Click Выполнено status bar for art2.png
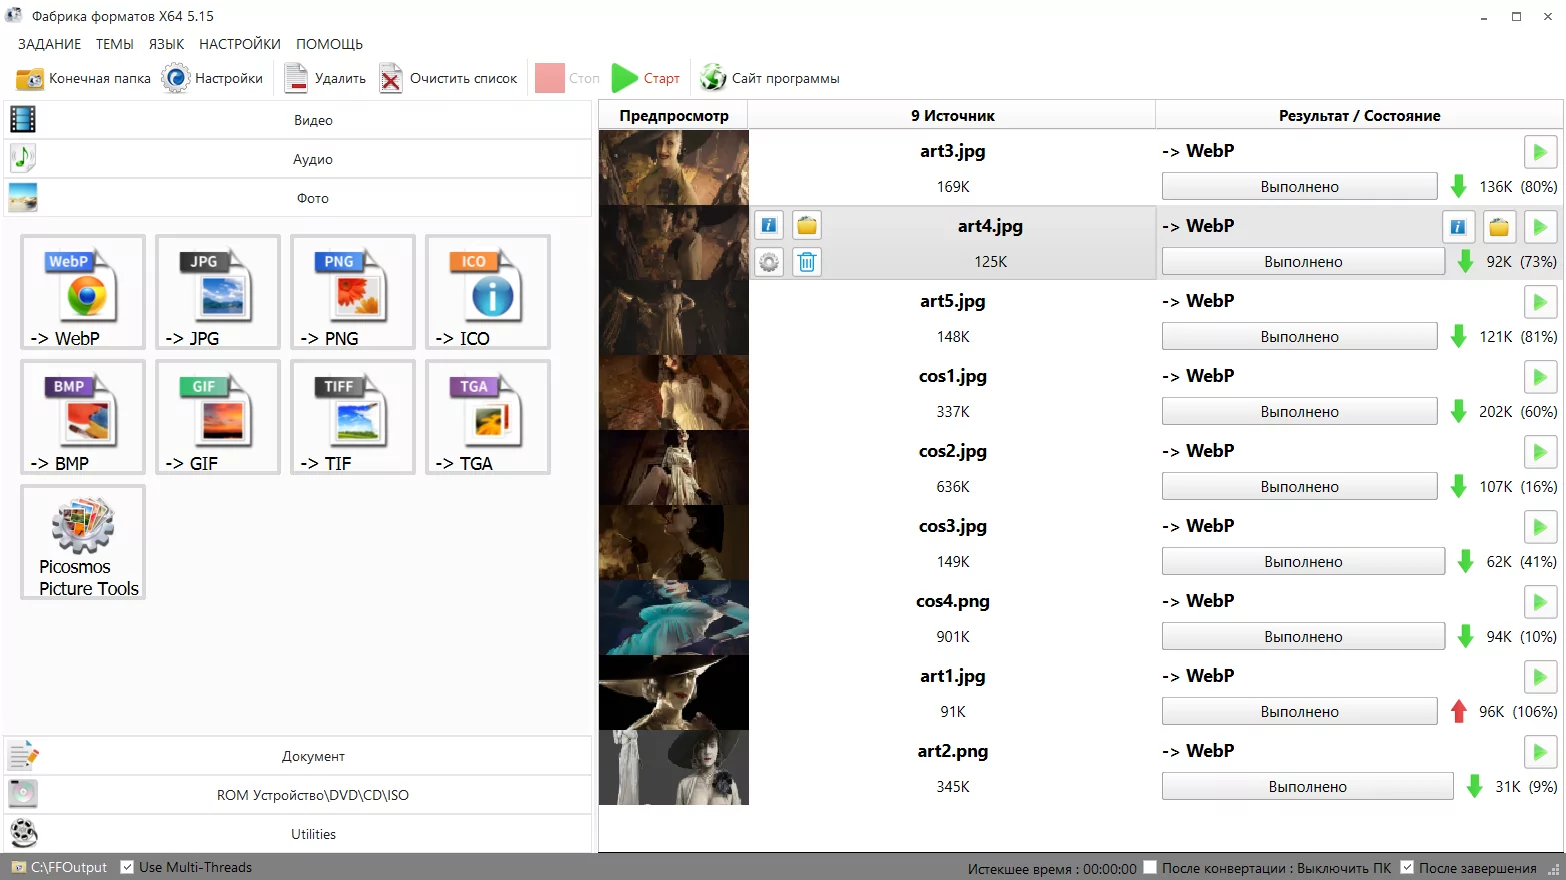The width and height of the screenshot is (1566, 880). 1307,786
